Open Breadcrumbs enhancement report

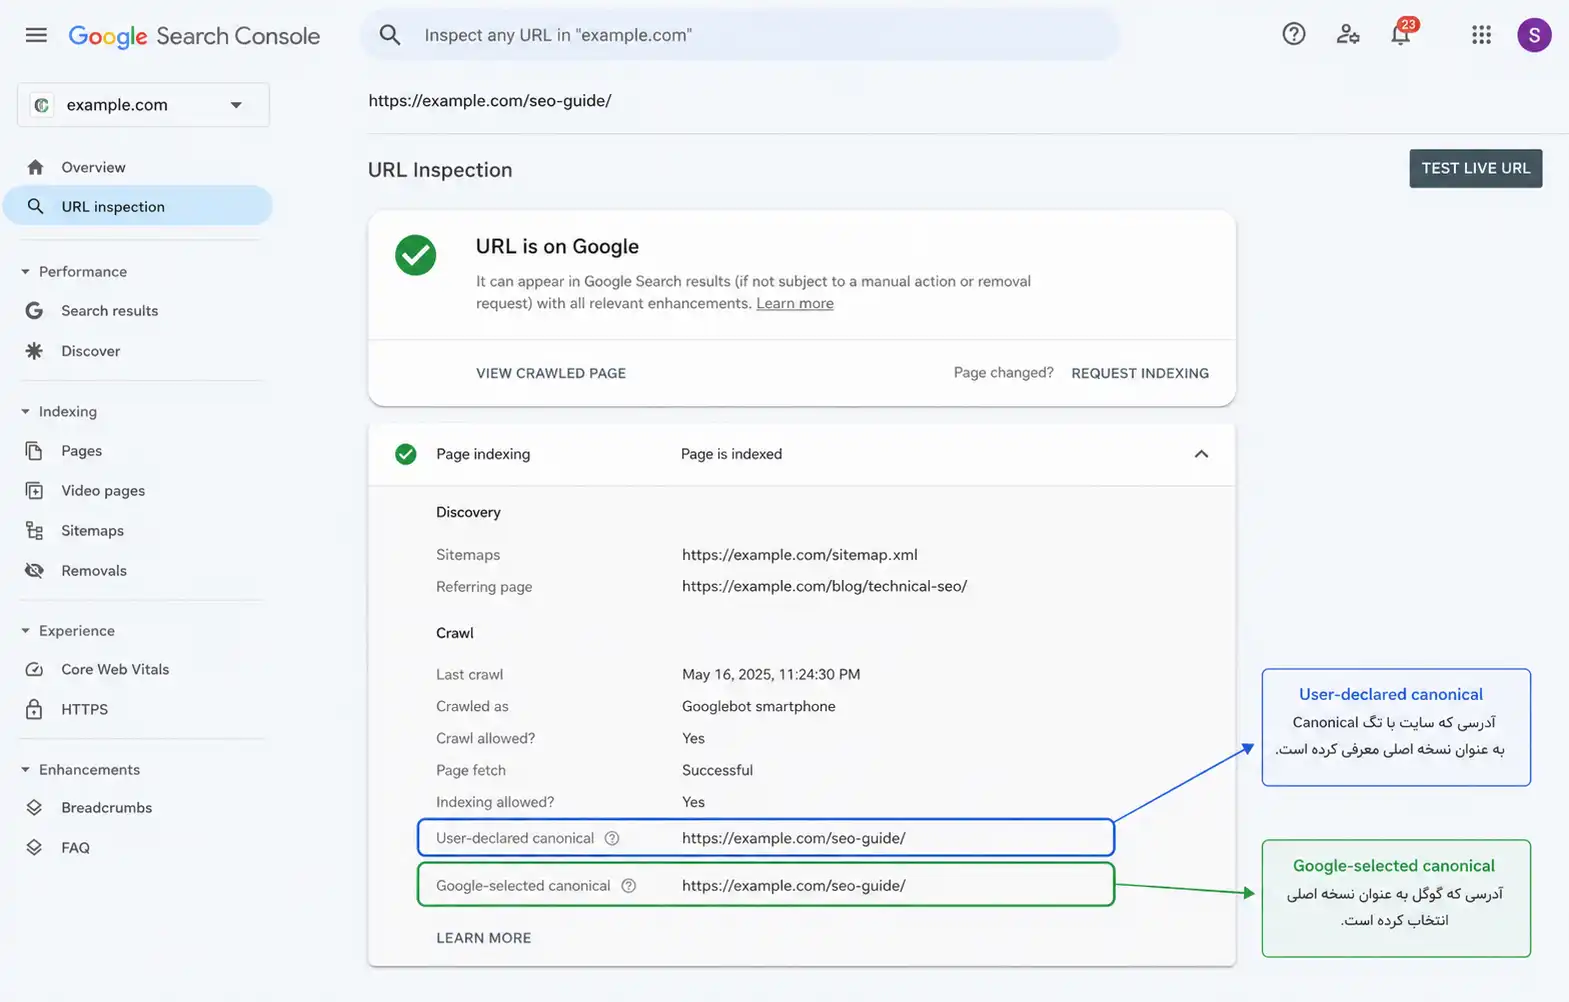click(107, 808)
